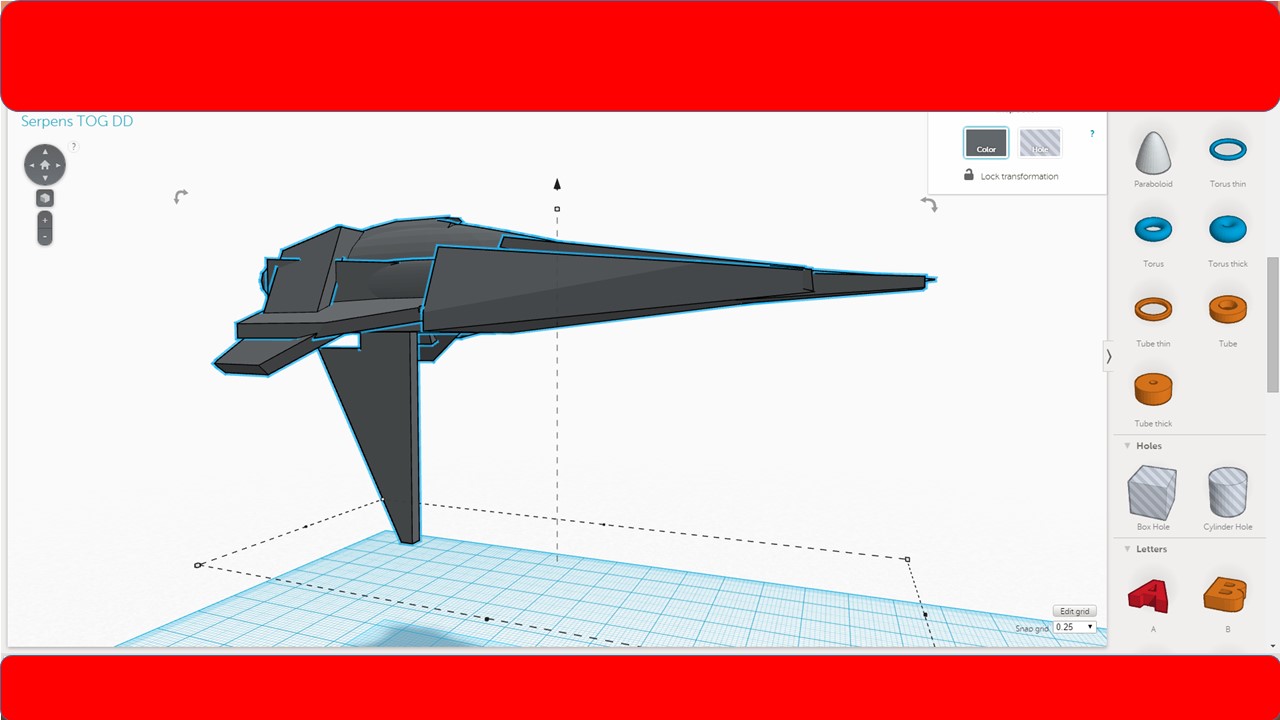Orbit the view right with the right arrow
1280x720 pixels.
58,165
